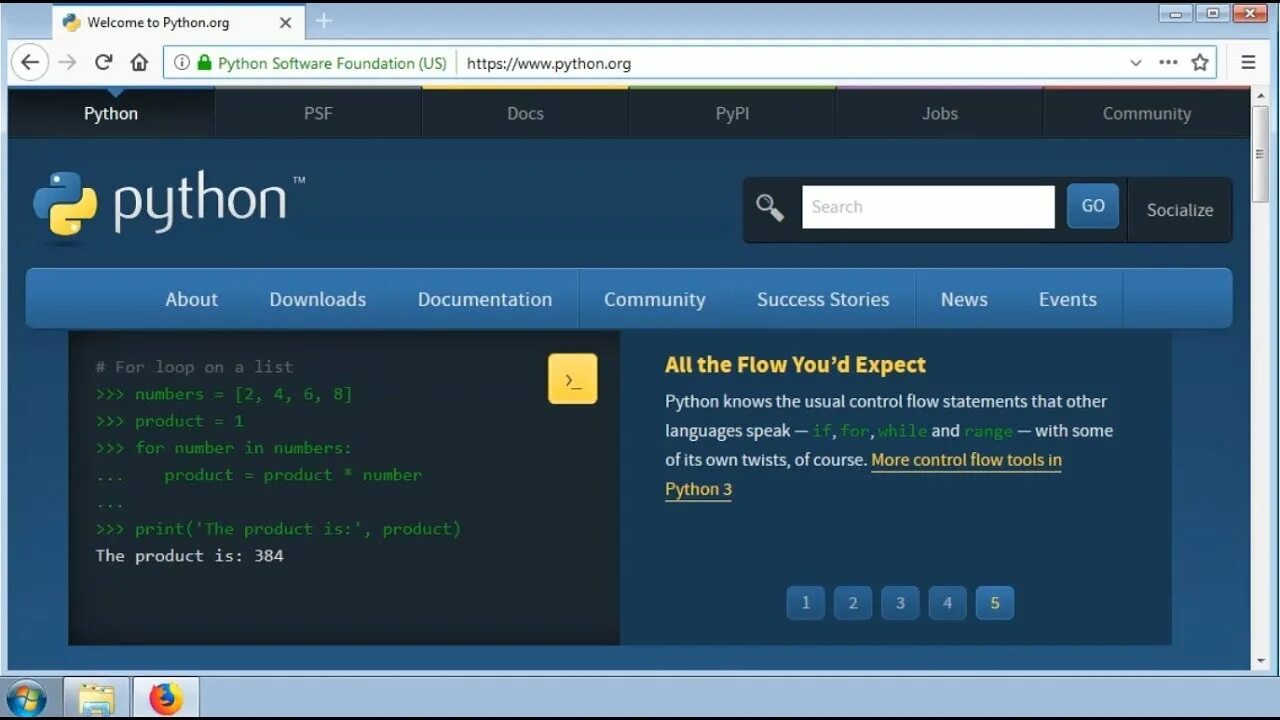Switch to the PSF top-bar tab
The width and height of the screenshot is (1280, 720).
click(x=318, y=113)
